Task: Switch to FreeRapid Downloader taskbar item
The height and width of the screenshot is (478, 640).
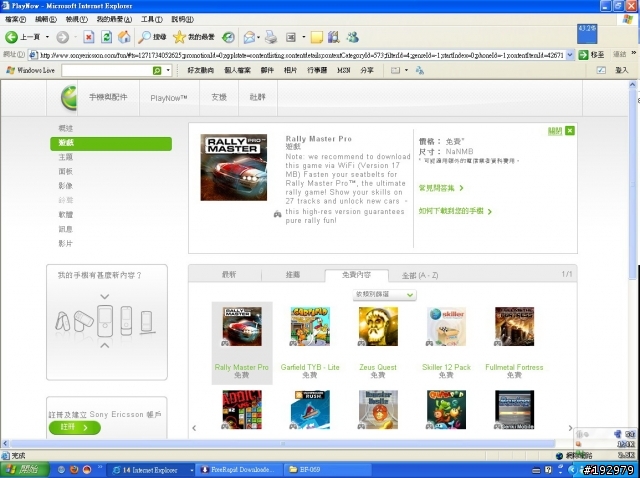Action: (x=237, y=469)
